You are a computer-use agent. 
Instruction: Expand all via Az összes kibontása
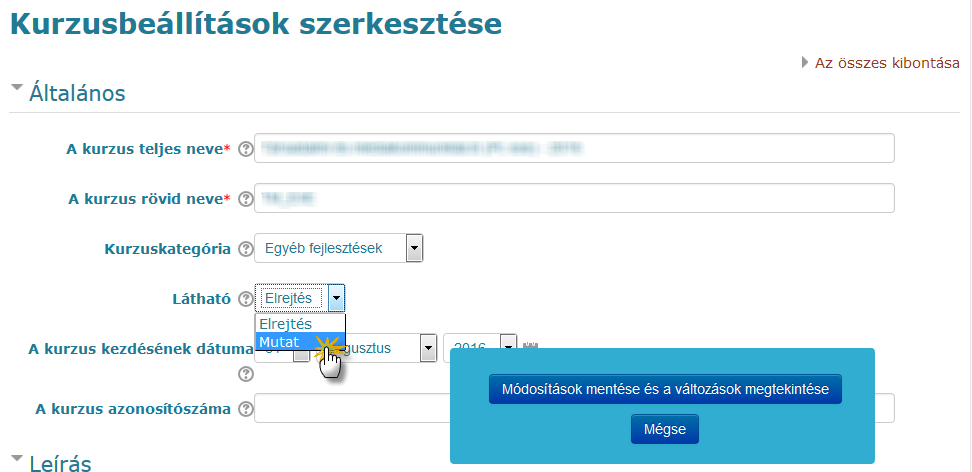pos(886,63)
